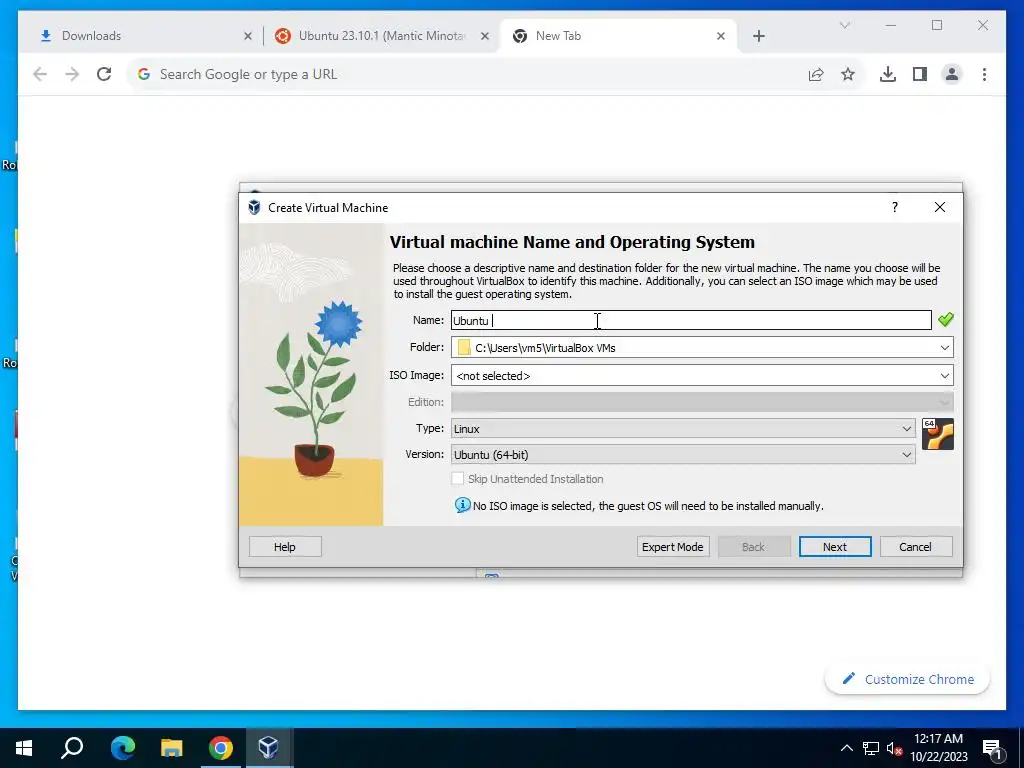The height and width of the screenshot is (768, 1024).
Task: Click the folder icon in Folder field
Action: tap(464, 347)
